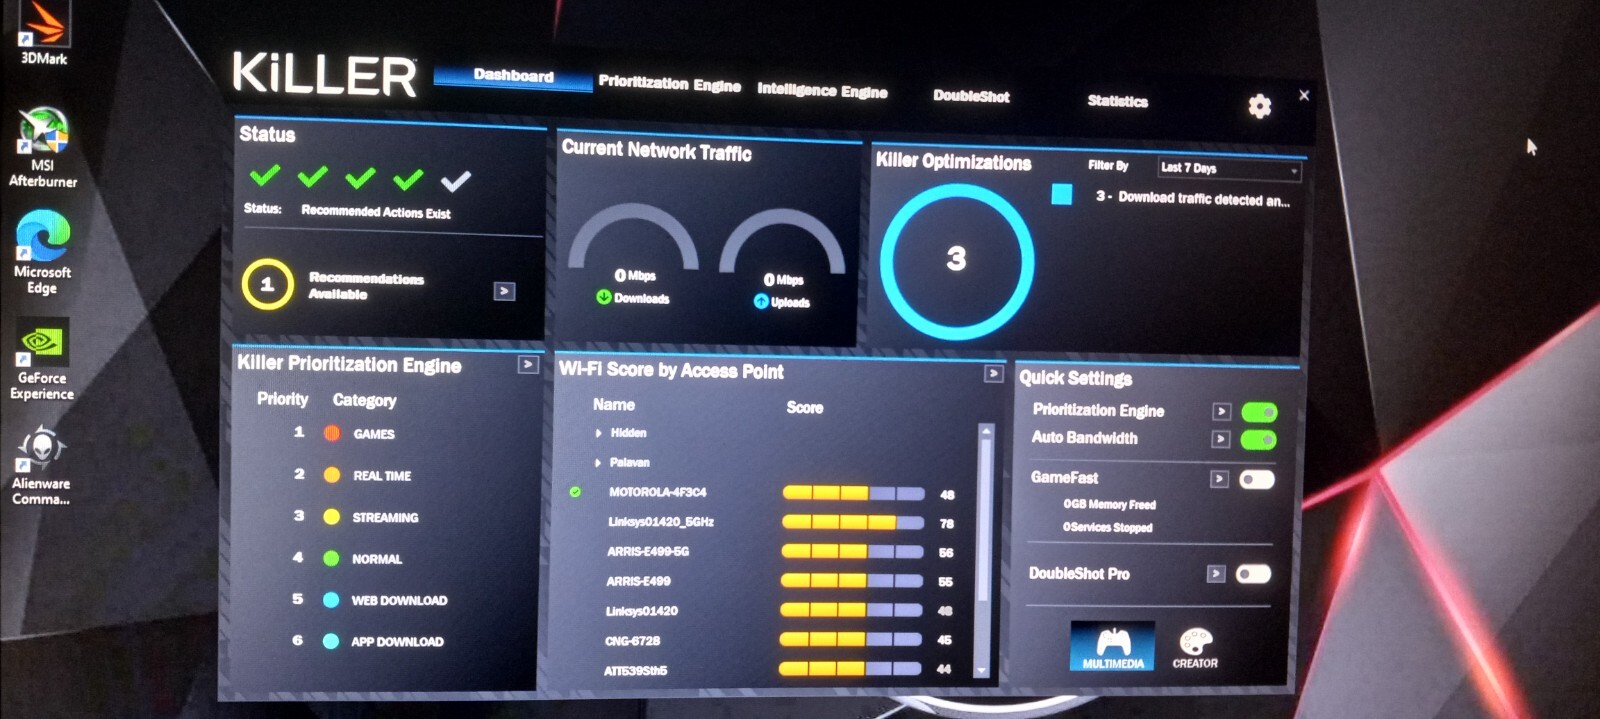The height and width of the screenshot is (719, 1600).
Task: Click the ARRIS-E499-5G score bar
Action: click(x=853, y=551)
